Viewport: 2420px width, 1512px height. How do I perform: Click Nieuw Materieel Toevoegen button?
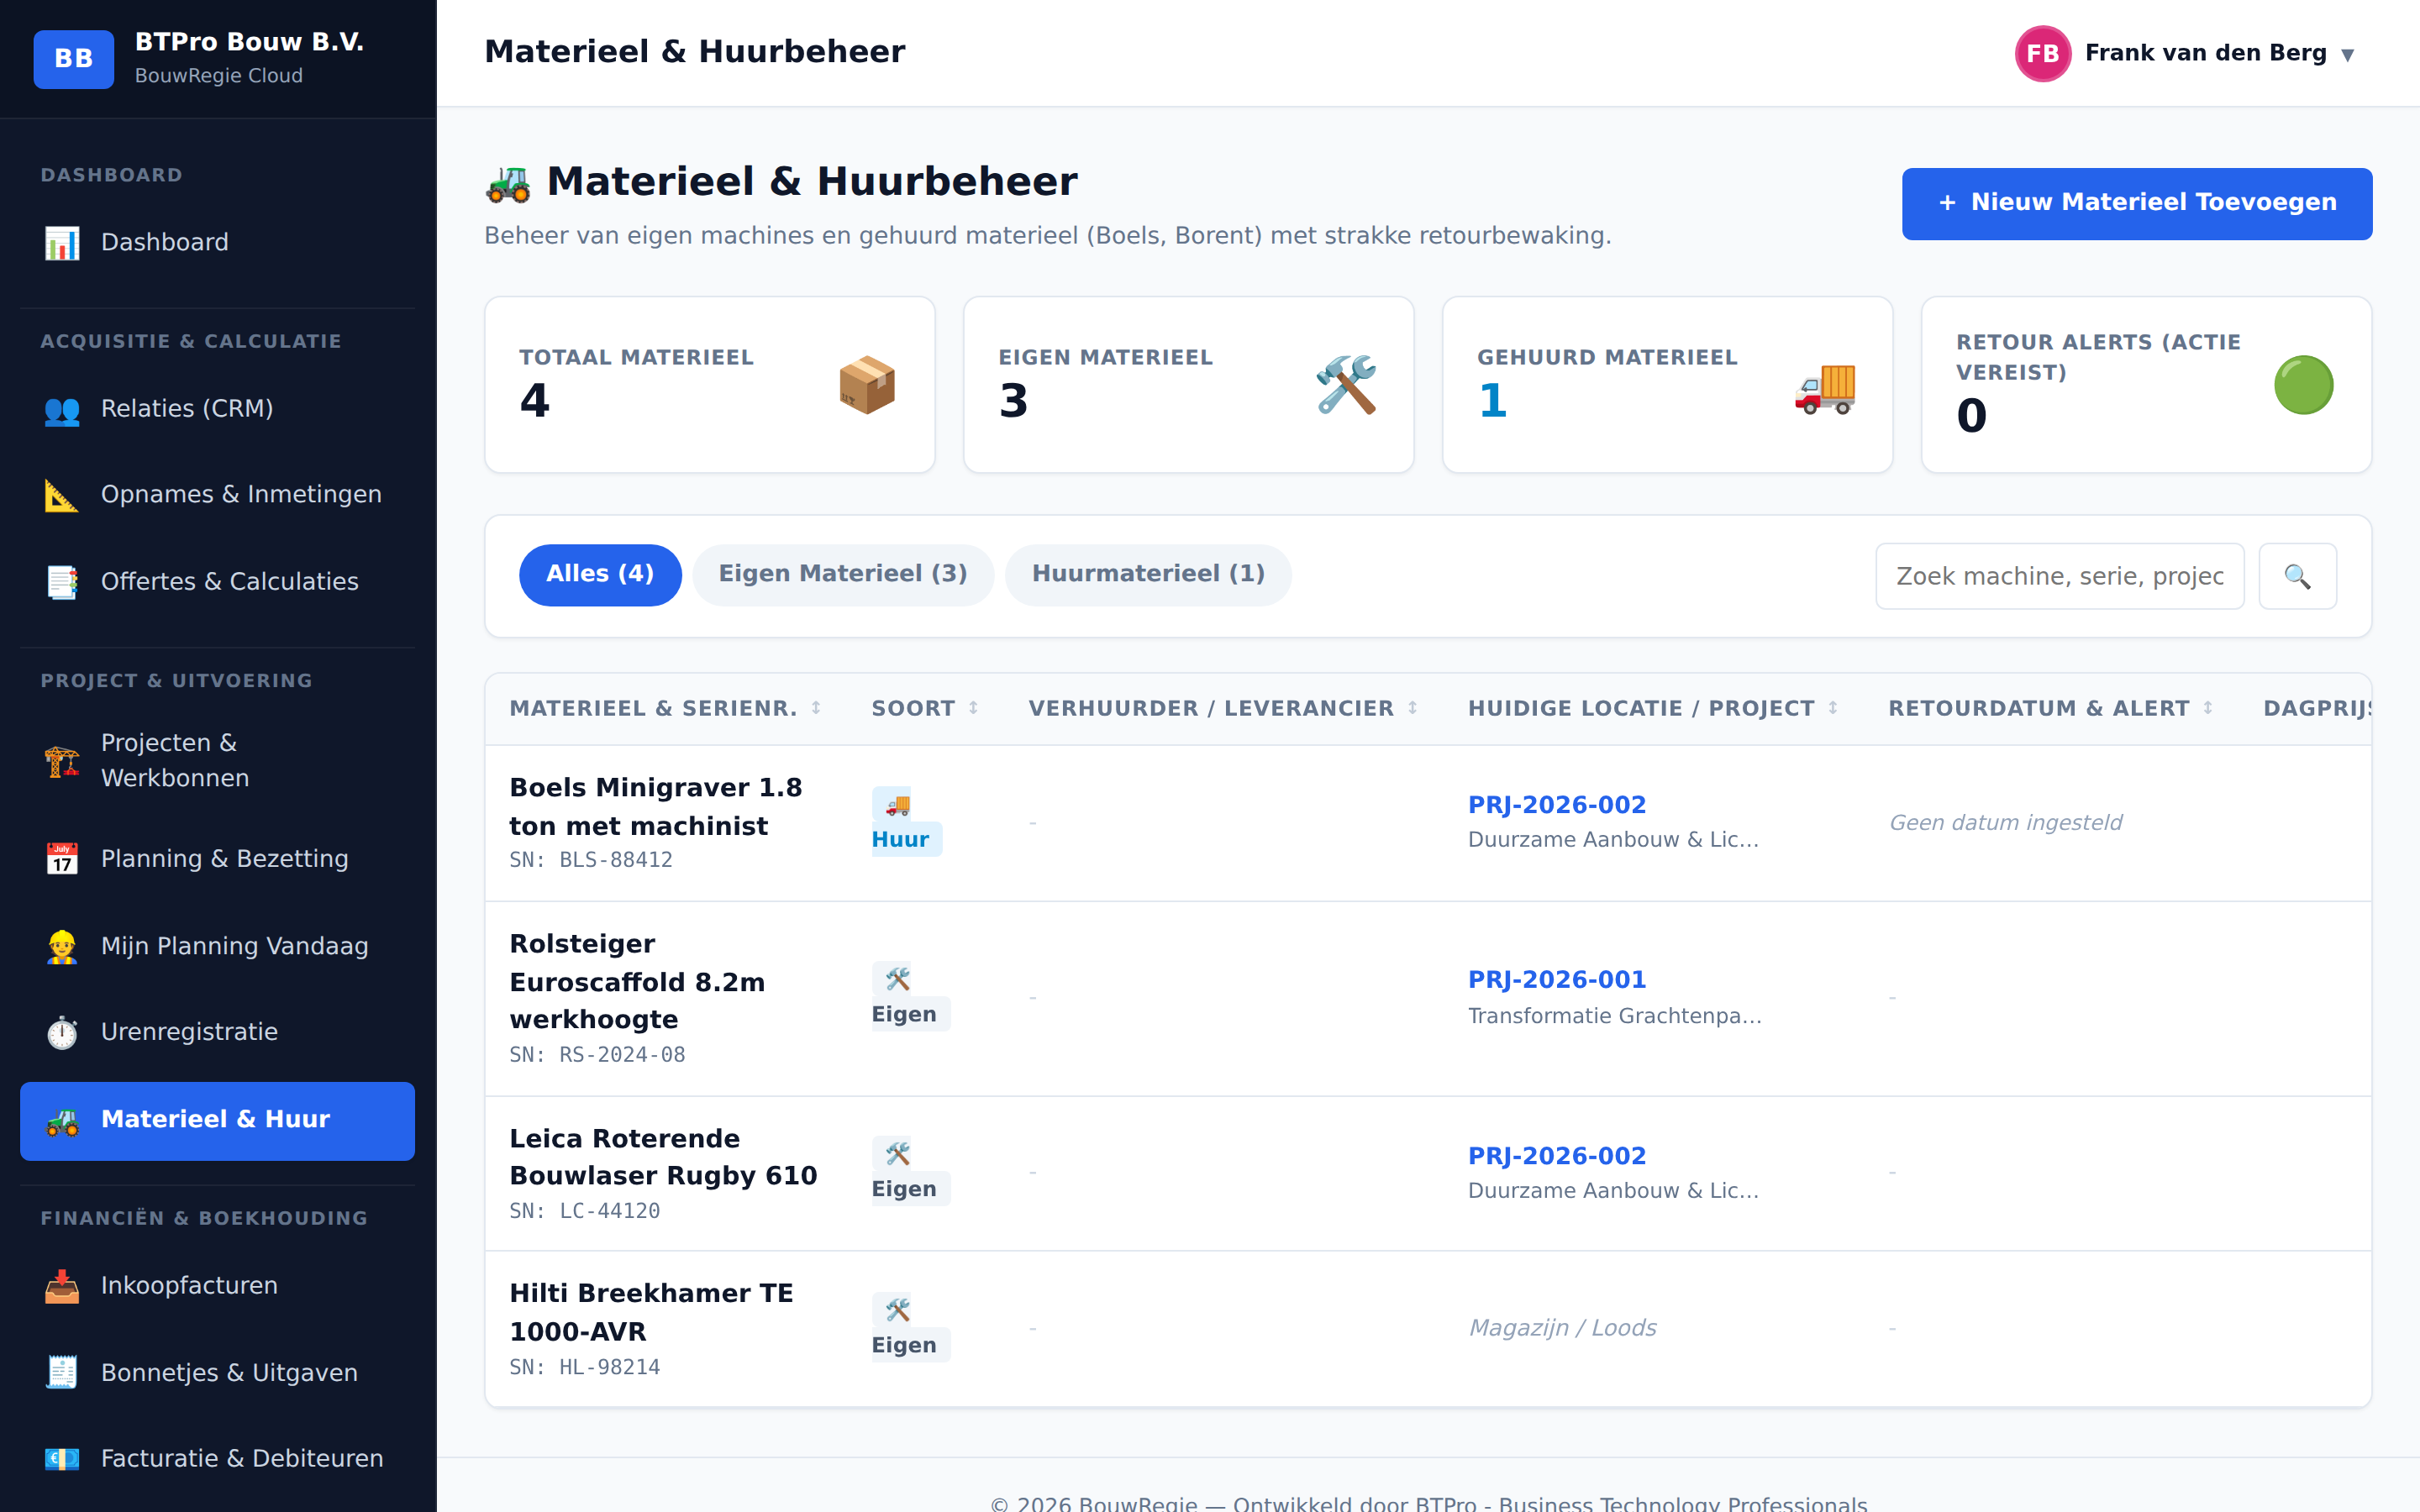point(2137,203)
